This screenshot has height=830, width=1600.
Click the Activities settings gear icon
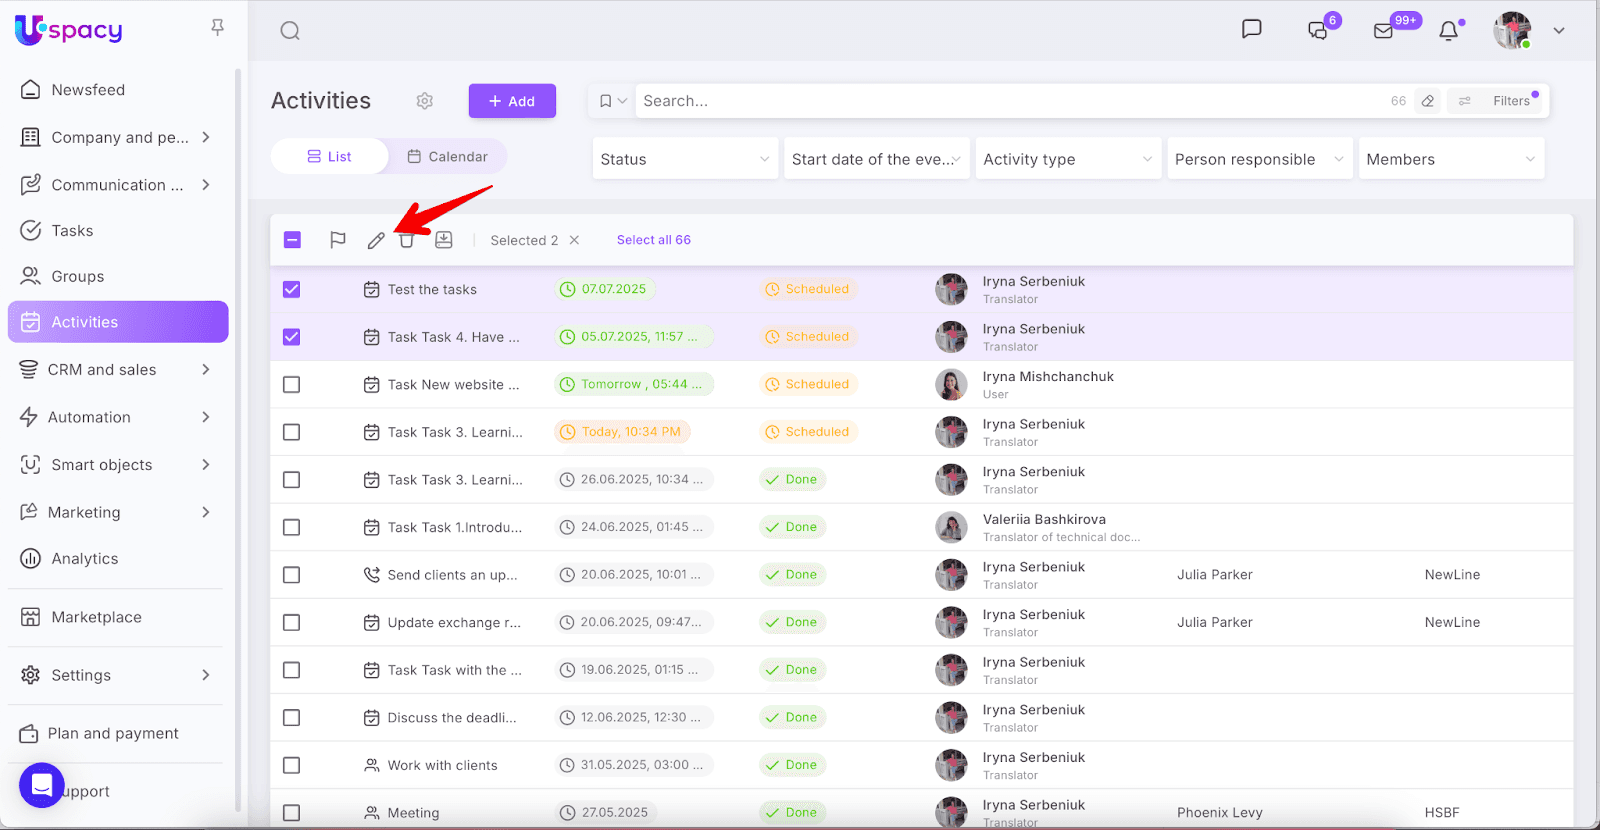click(x=425, y=101)
